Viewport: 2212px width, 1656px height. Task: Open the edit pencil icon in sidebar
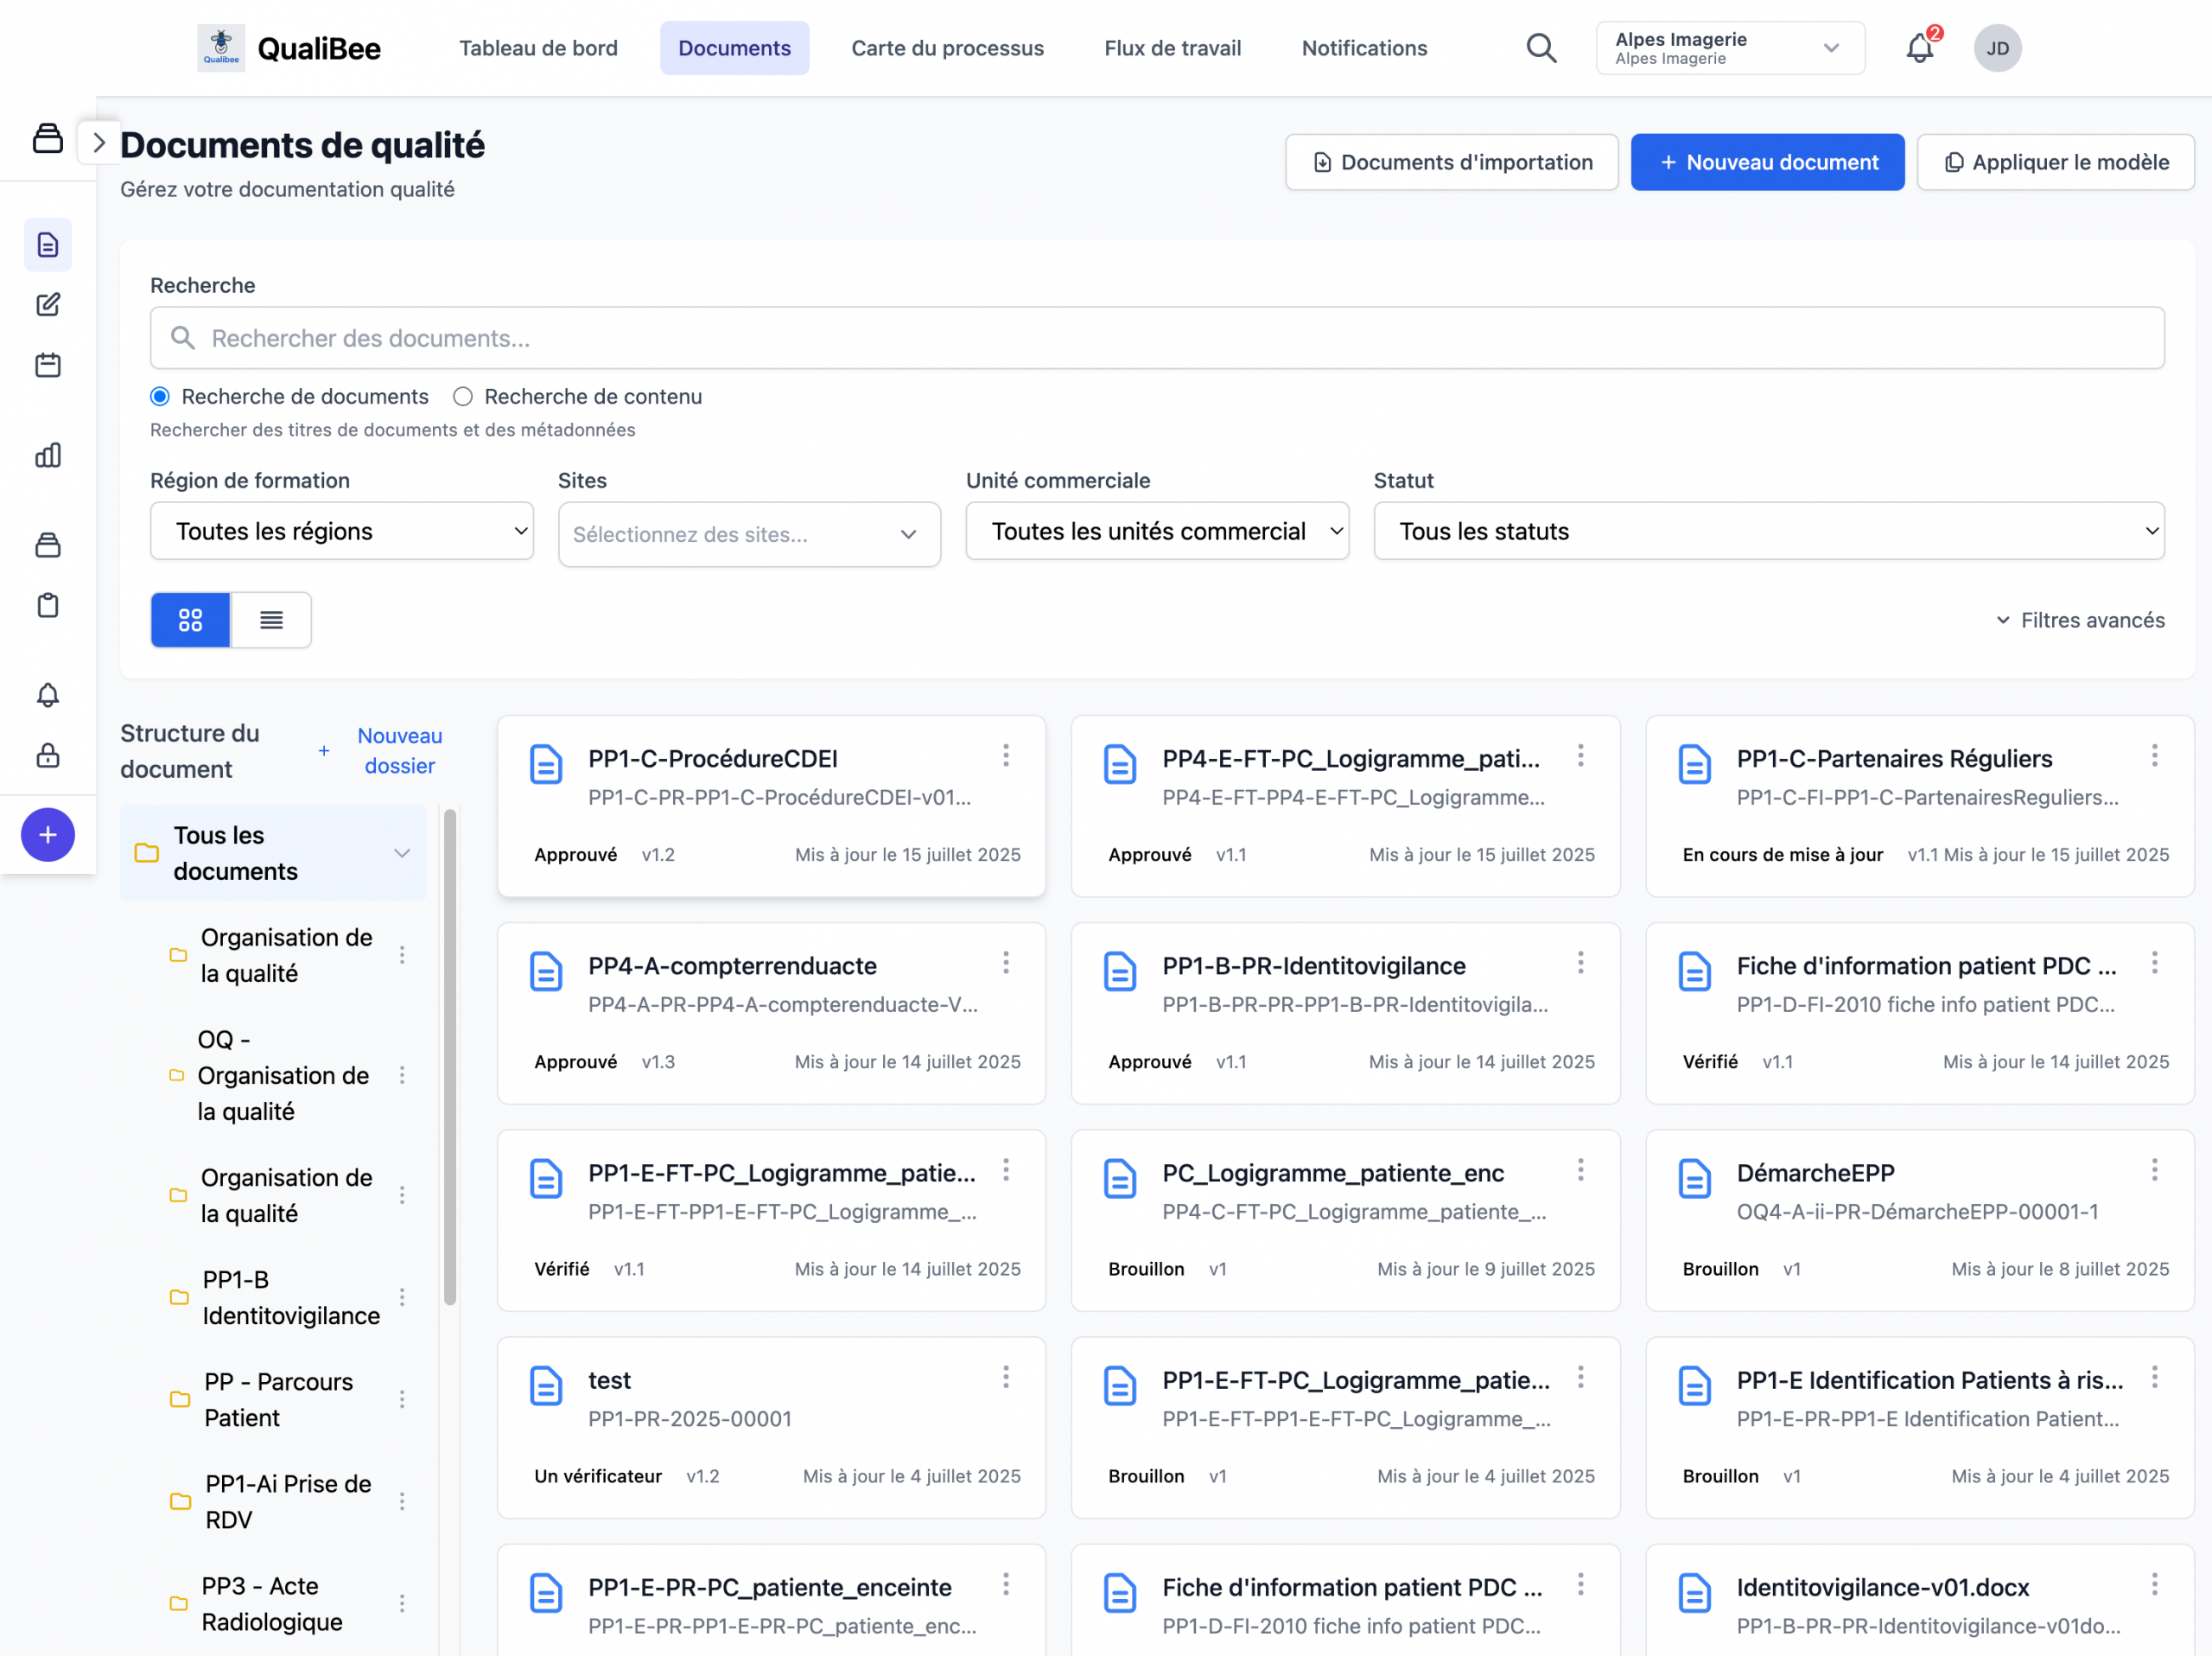(x=48, y=305)
